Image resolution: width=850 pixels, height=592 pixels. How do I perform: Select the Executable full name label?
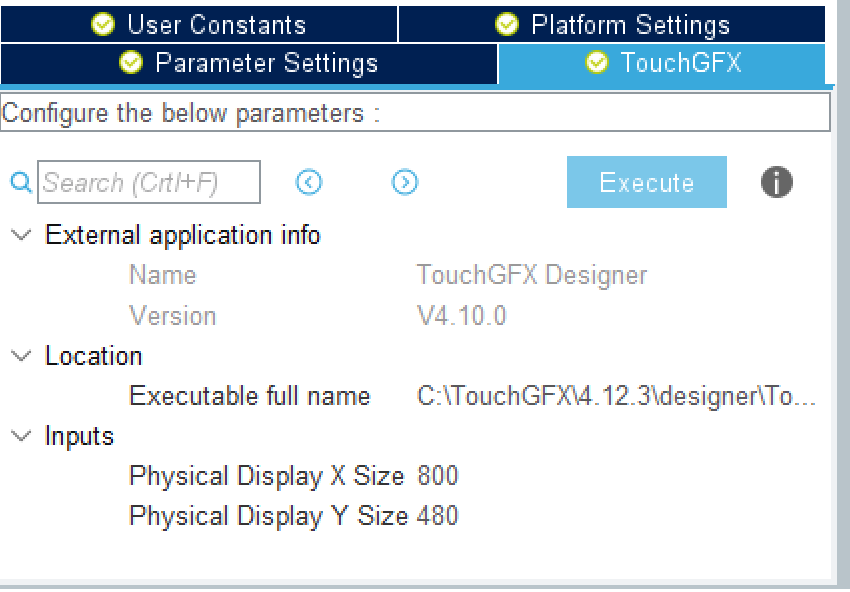[x=249, y=396]
